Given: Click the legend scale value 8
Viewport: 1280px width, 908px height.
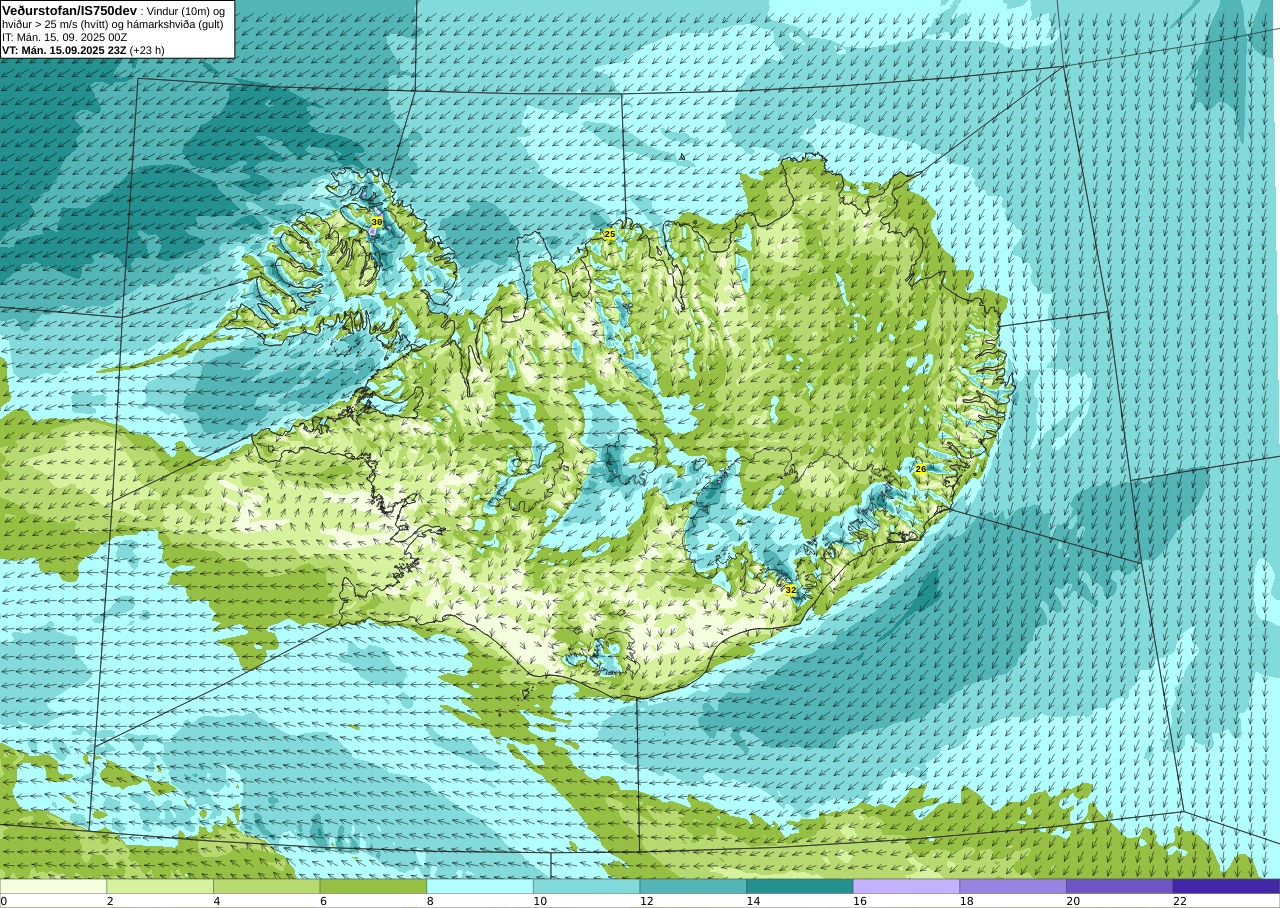Looking at the screenshot, I should [x=430, y=901].
